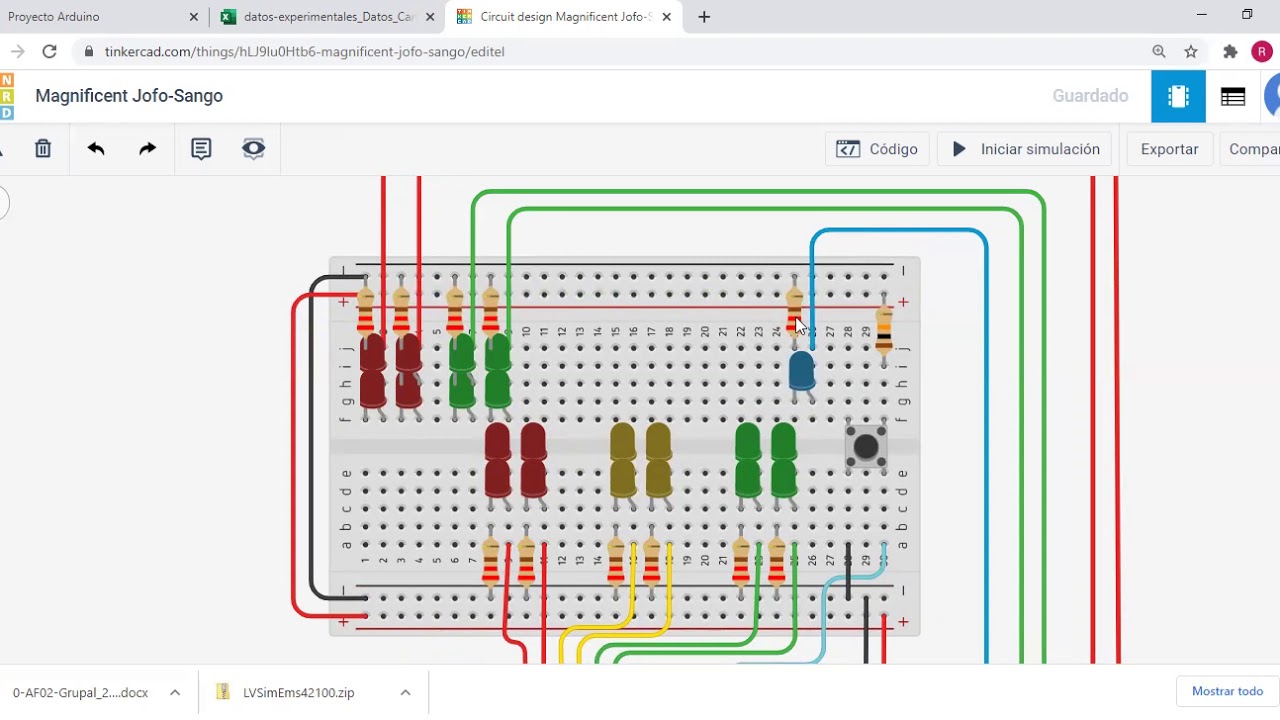The width and height of the screenshot is (1280, 720).
Task: Bookmark this page with the star
Action: pos(1191,51)
